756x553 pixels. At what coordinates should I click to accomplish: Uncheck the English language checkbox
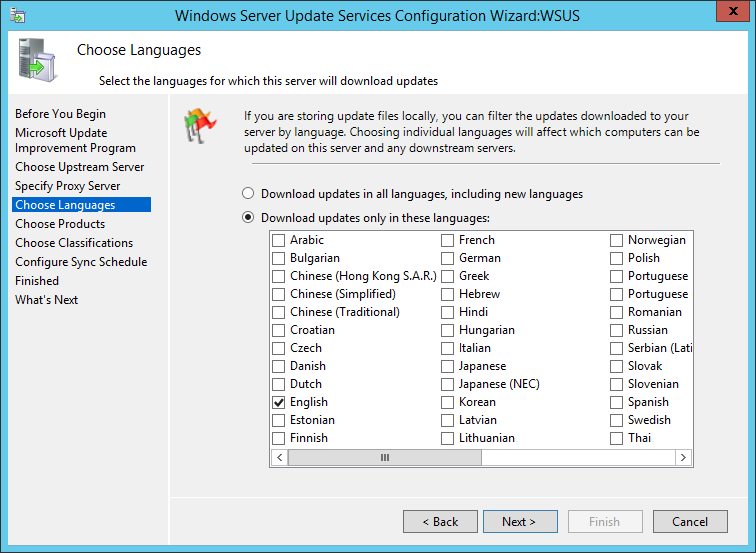click(279, 402)
